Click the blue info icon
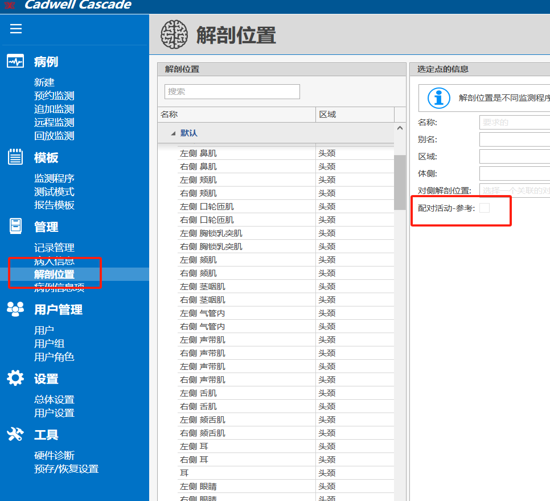550x501 pixels. click(x=438, y=98)
